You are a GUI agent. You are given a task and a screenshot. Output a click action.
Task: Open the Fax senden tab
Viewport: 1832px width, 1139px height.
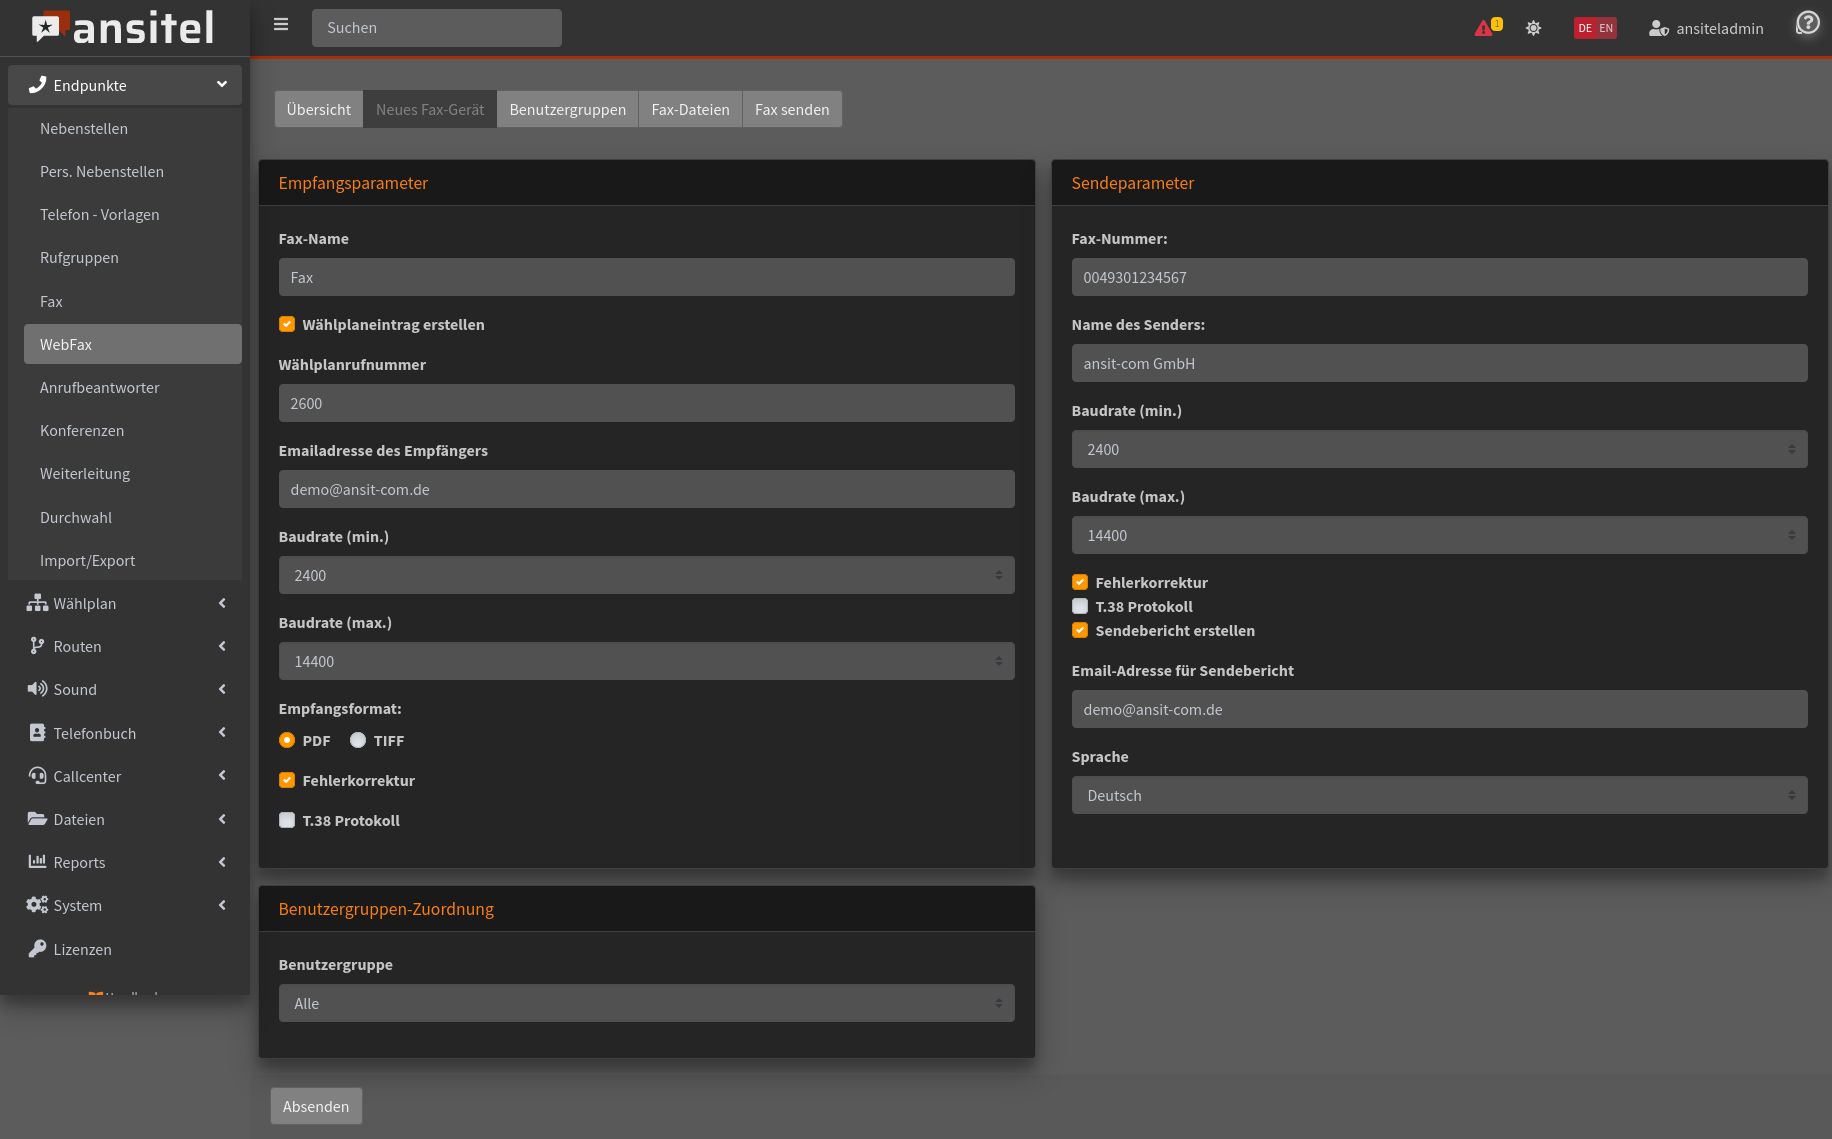792,109
